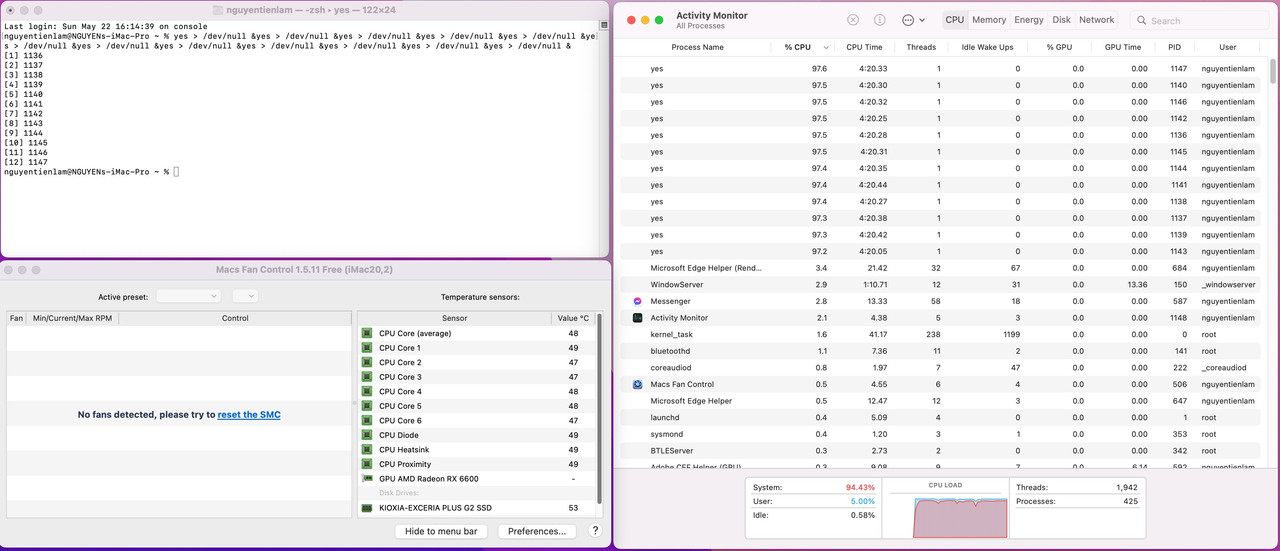Viewport: 1280px width, 551px height.
Task: Select the CPU Core 2 sensor icon
Action: click(x=366, y=362)
